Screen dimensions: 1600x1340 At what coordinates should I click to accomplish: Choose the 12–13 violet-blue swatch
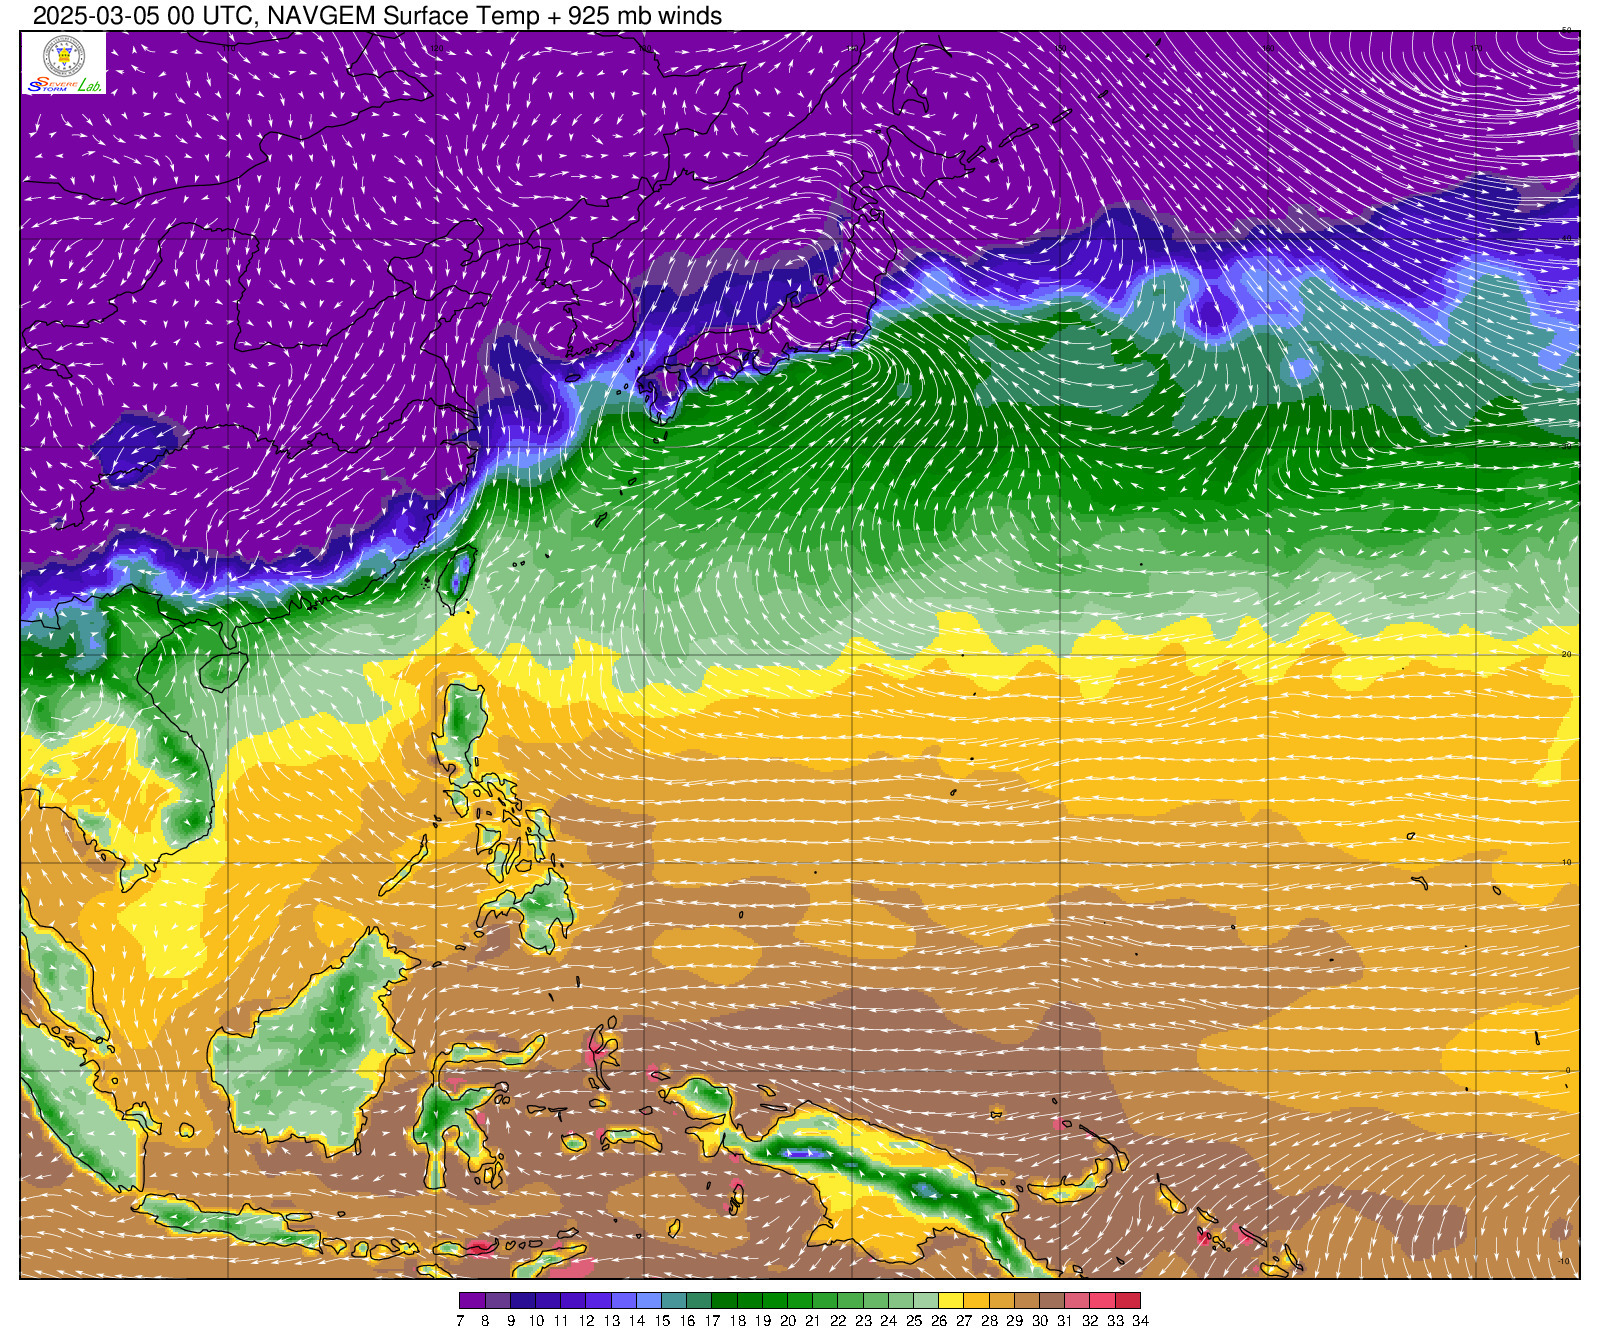pyautogui.click(x=598, y=1301)
